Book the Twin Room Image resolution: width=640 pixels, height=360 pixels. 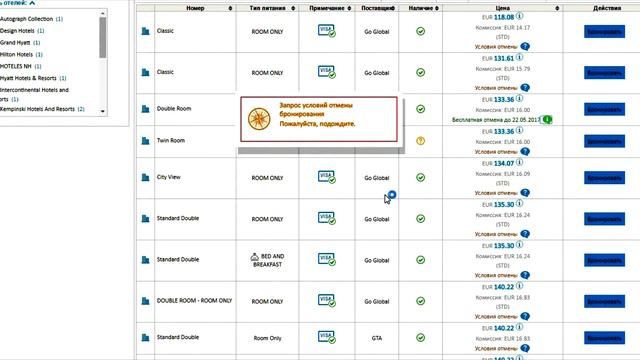pos(604,141)
